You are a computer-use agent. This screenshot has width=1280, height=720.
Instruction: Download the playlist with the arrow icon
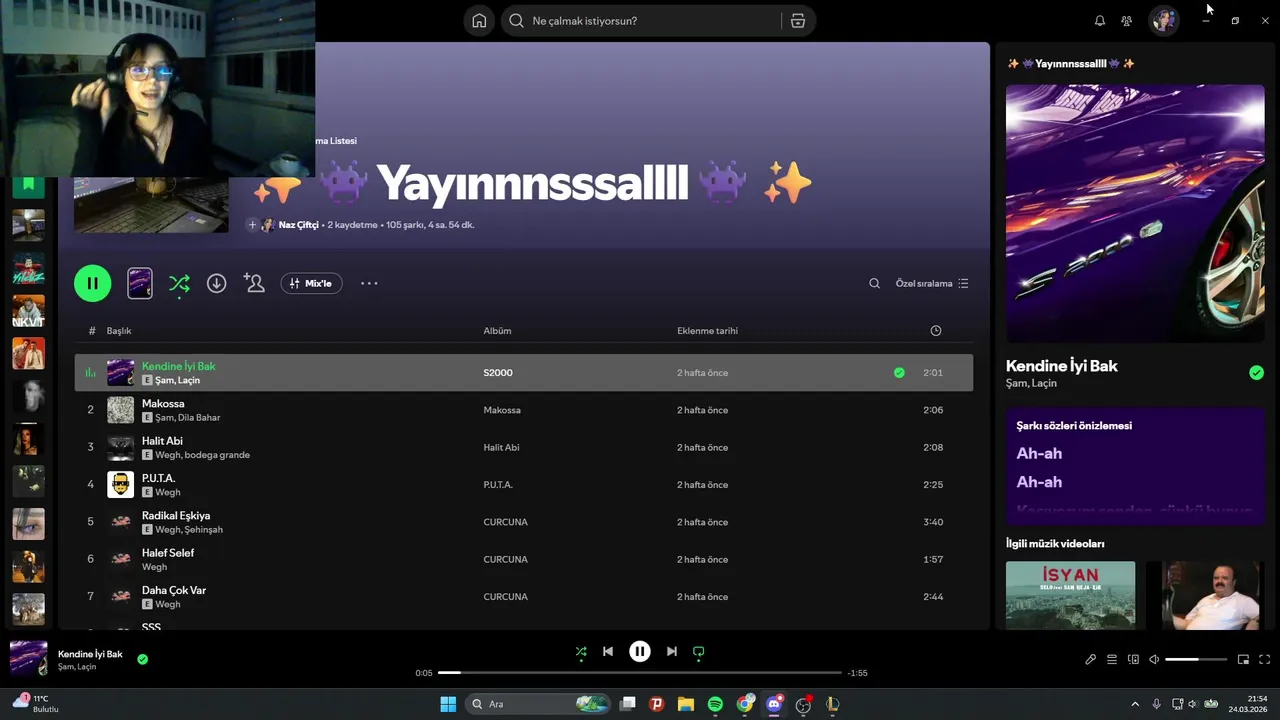point(216,283)
